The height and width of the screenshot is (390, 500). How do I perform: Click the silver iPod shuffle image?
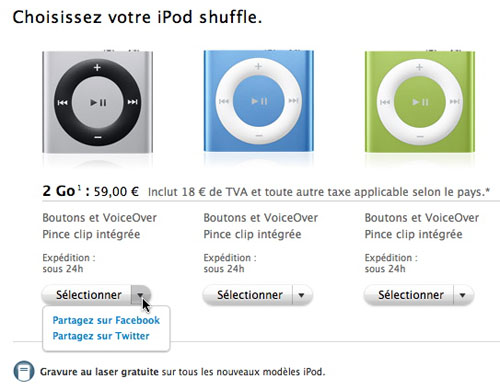coord(97,102)
